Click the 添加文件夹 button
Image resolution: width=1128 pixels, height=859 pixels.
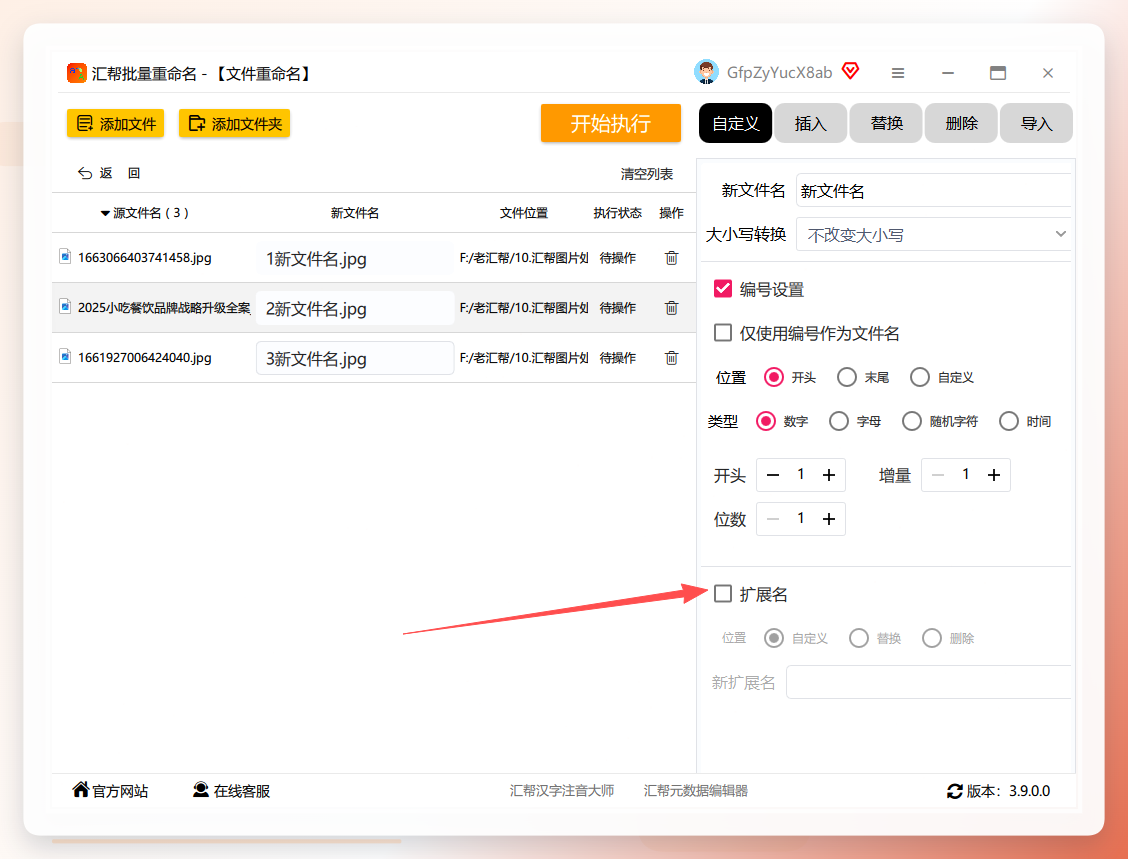[x=235, y=123]
